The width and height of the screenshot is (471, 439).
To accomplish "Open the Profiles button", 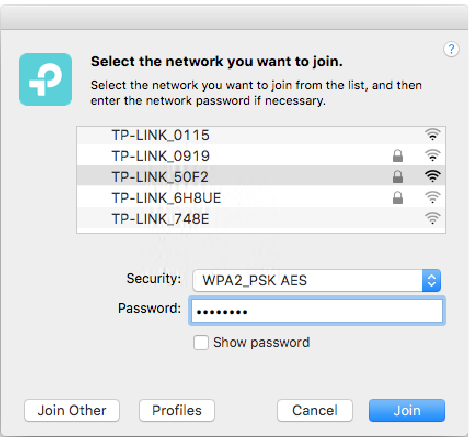I will 177,410.
